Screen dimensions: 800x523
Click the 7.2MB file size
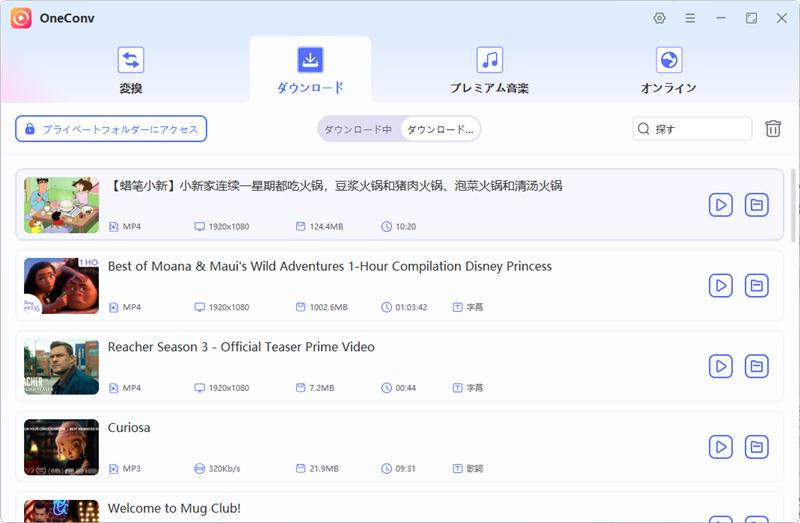point(321,388)
